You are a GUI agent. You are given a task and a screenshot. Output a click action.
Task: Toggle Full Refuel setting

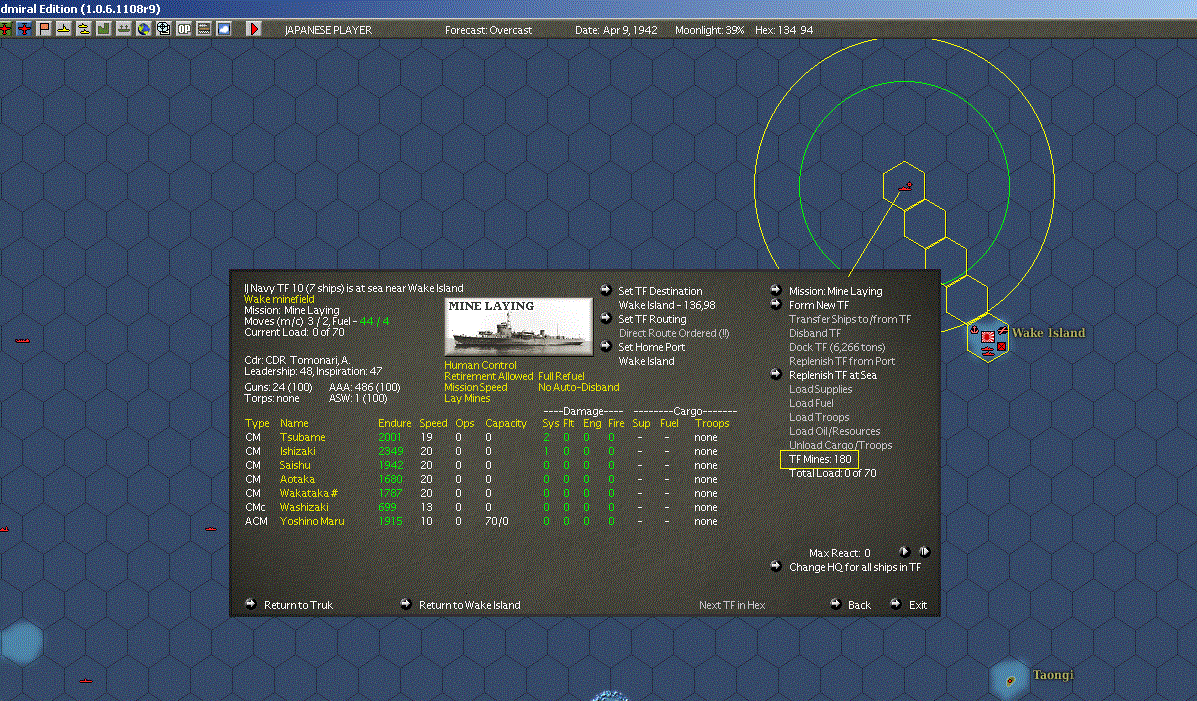pos(561,376)
